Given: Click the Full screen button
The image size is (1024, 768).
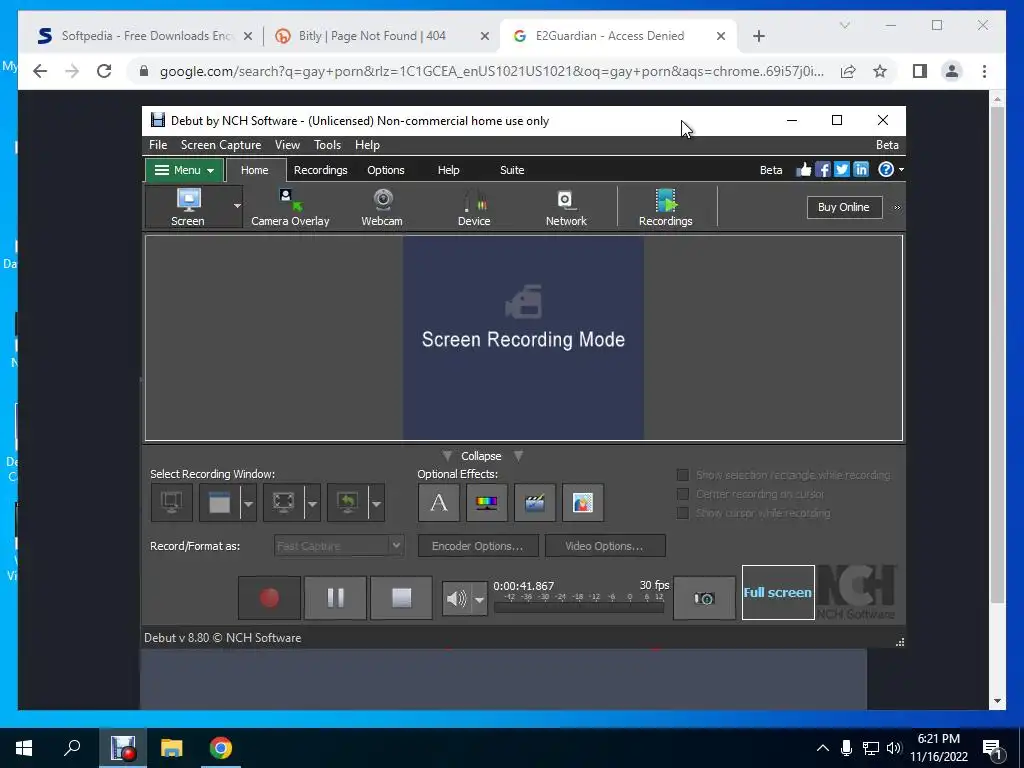Looking at the screenshot, I should 778,592.
